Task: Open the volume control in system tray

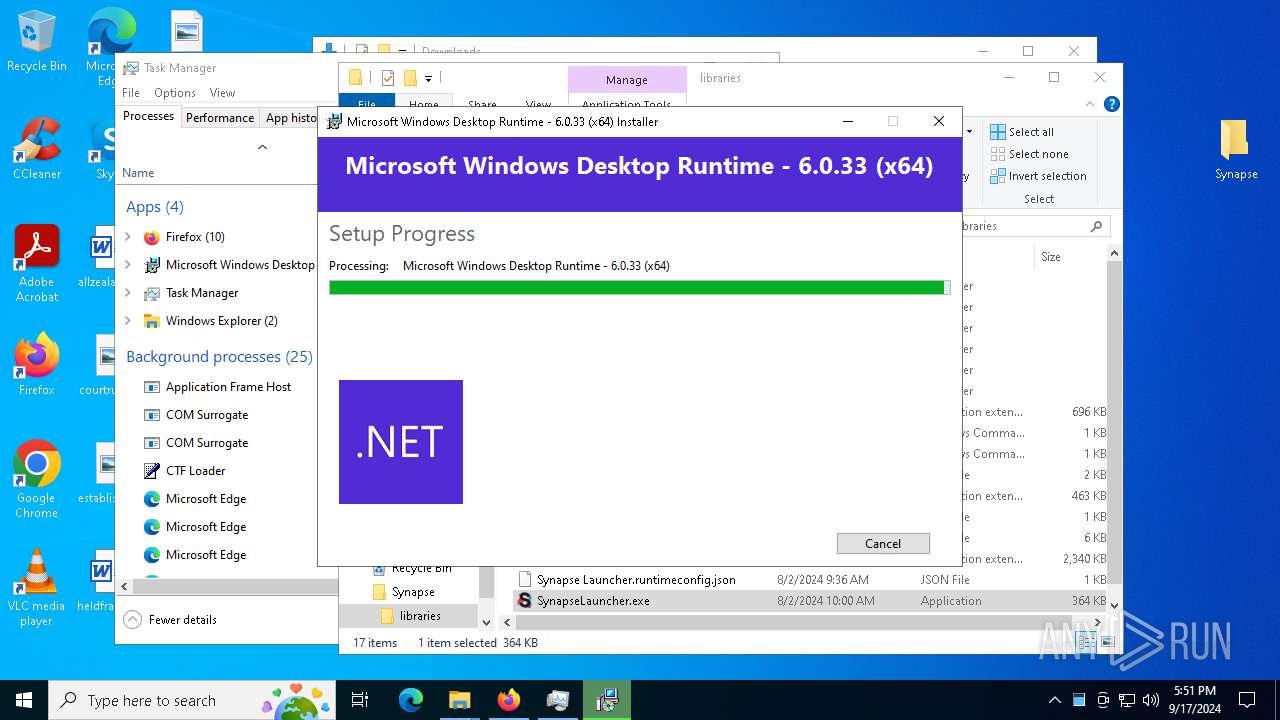Action: [1151, 700]
